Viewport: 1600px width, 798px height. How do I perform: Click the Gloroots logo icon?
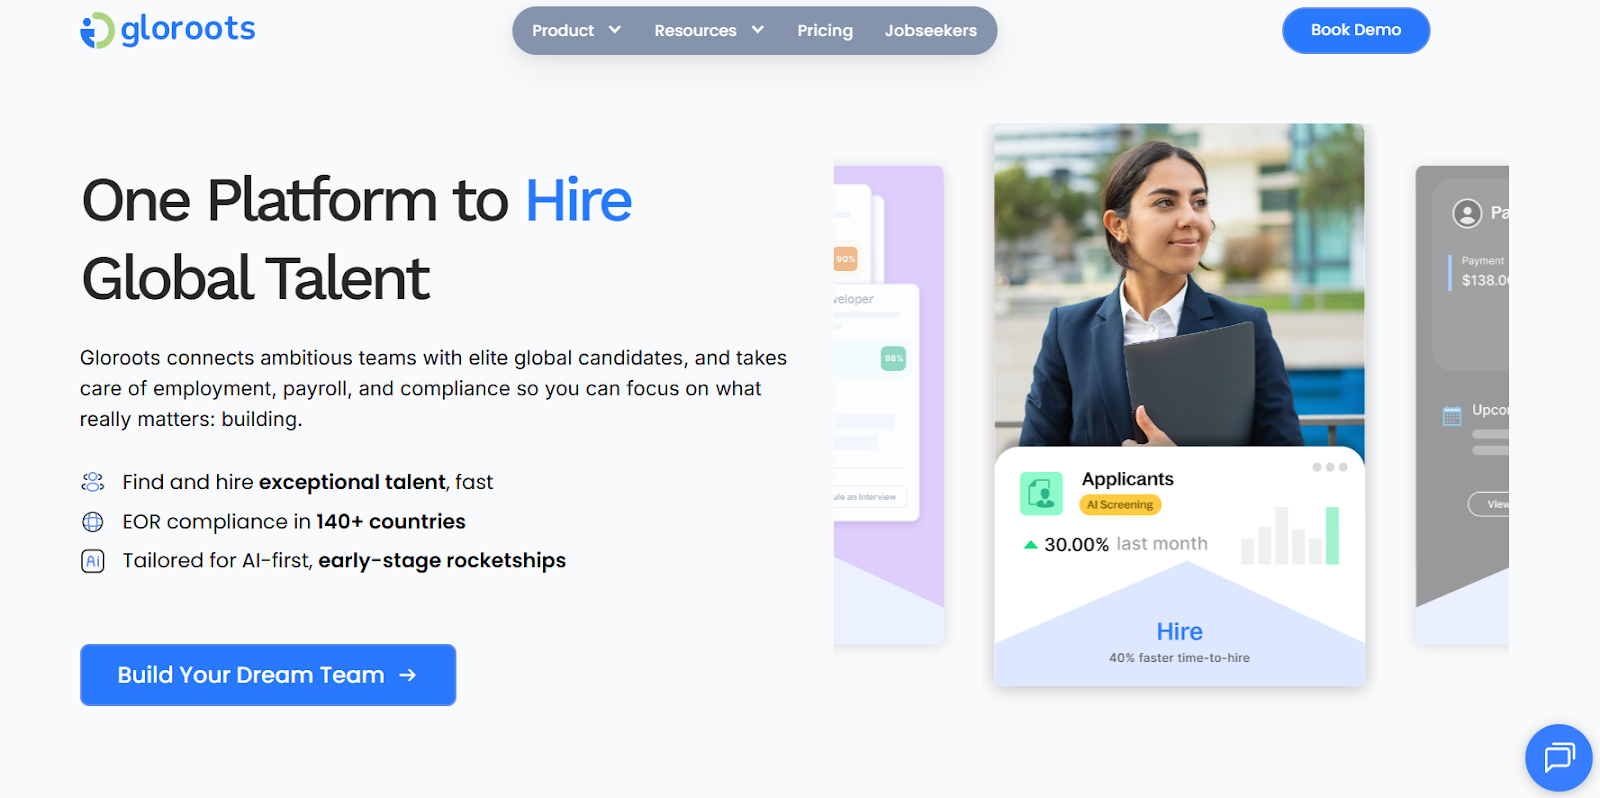97,30
